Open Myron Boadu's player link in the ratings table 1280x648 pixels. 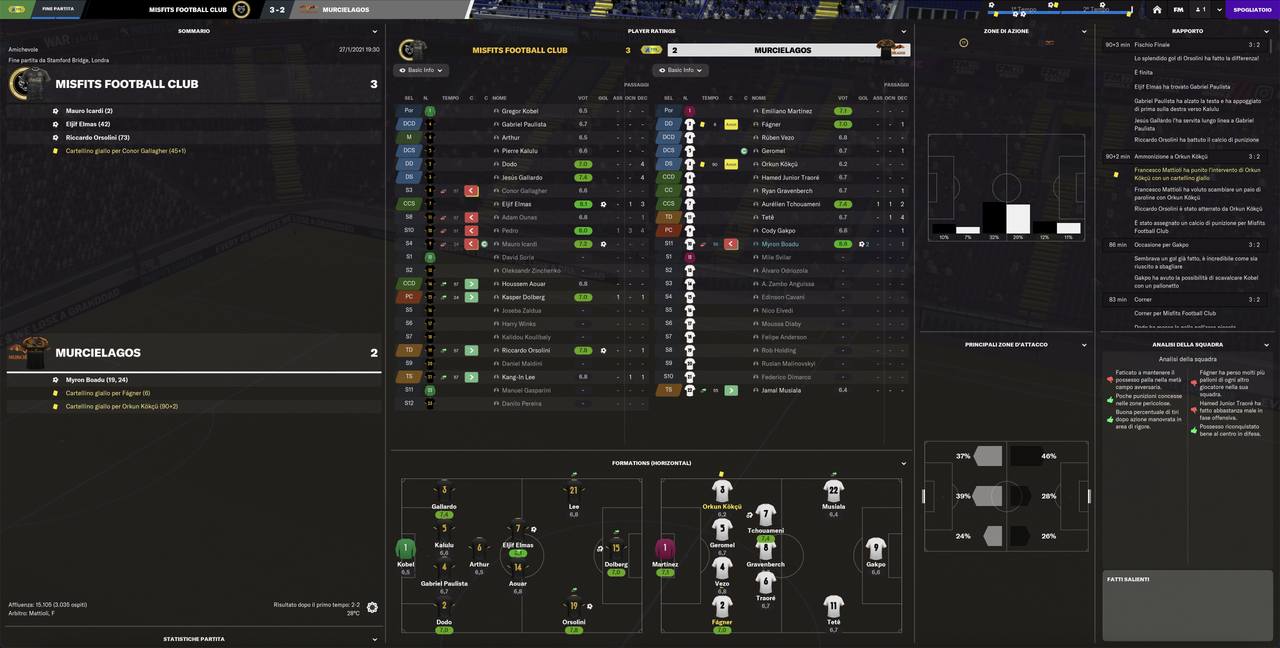(x=779, y=244)
